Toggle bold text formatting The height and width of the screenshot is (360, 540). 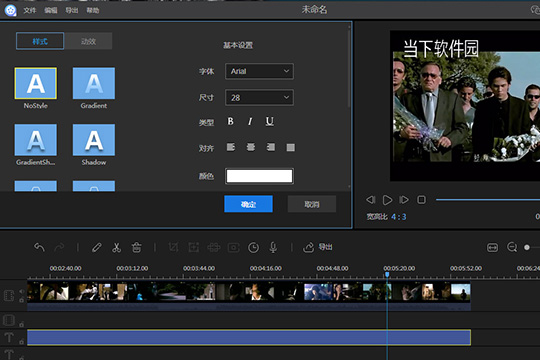click(230, 121)
